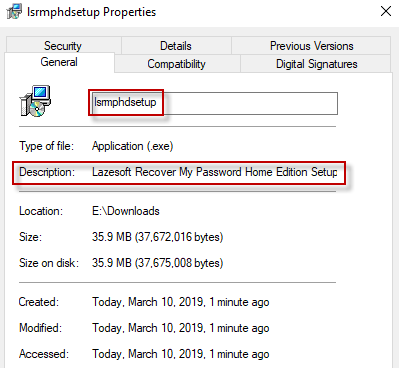The height and width of the screenshot is (368, 399).
Task: Switch to the Details tab
Action: click(176, 46)
